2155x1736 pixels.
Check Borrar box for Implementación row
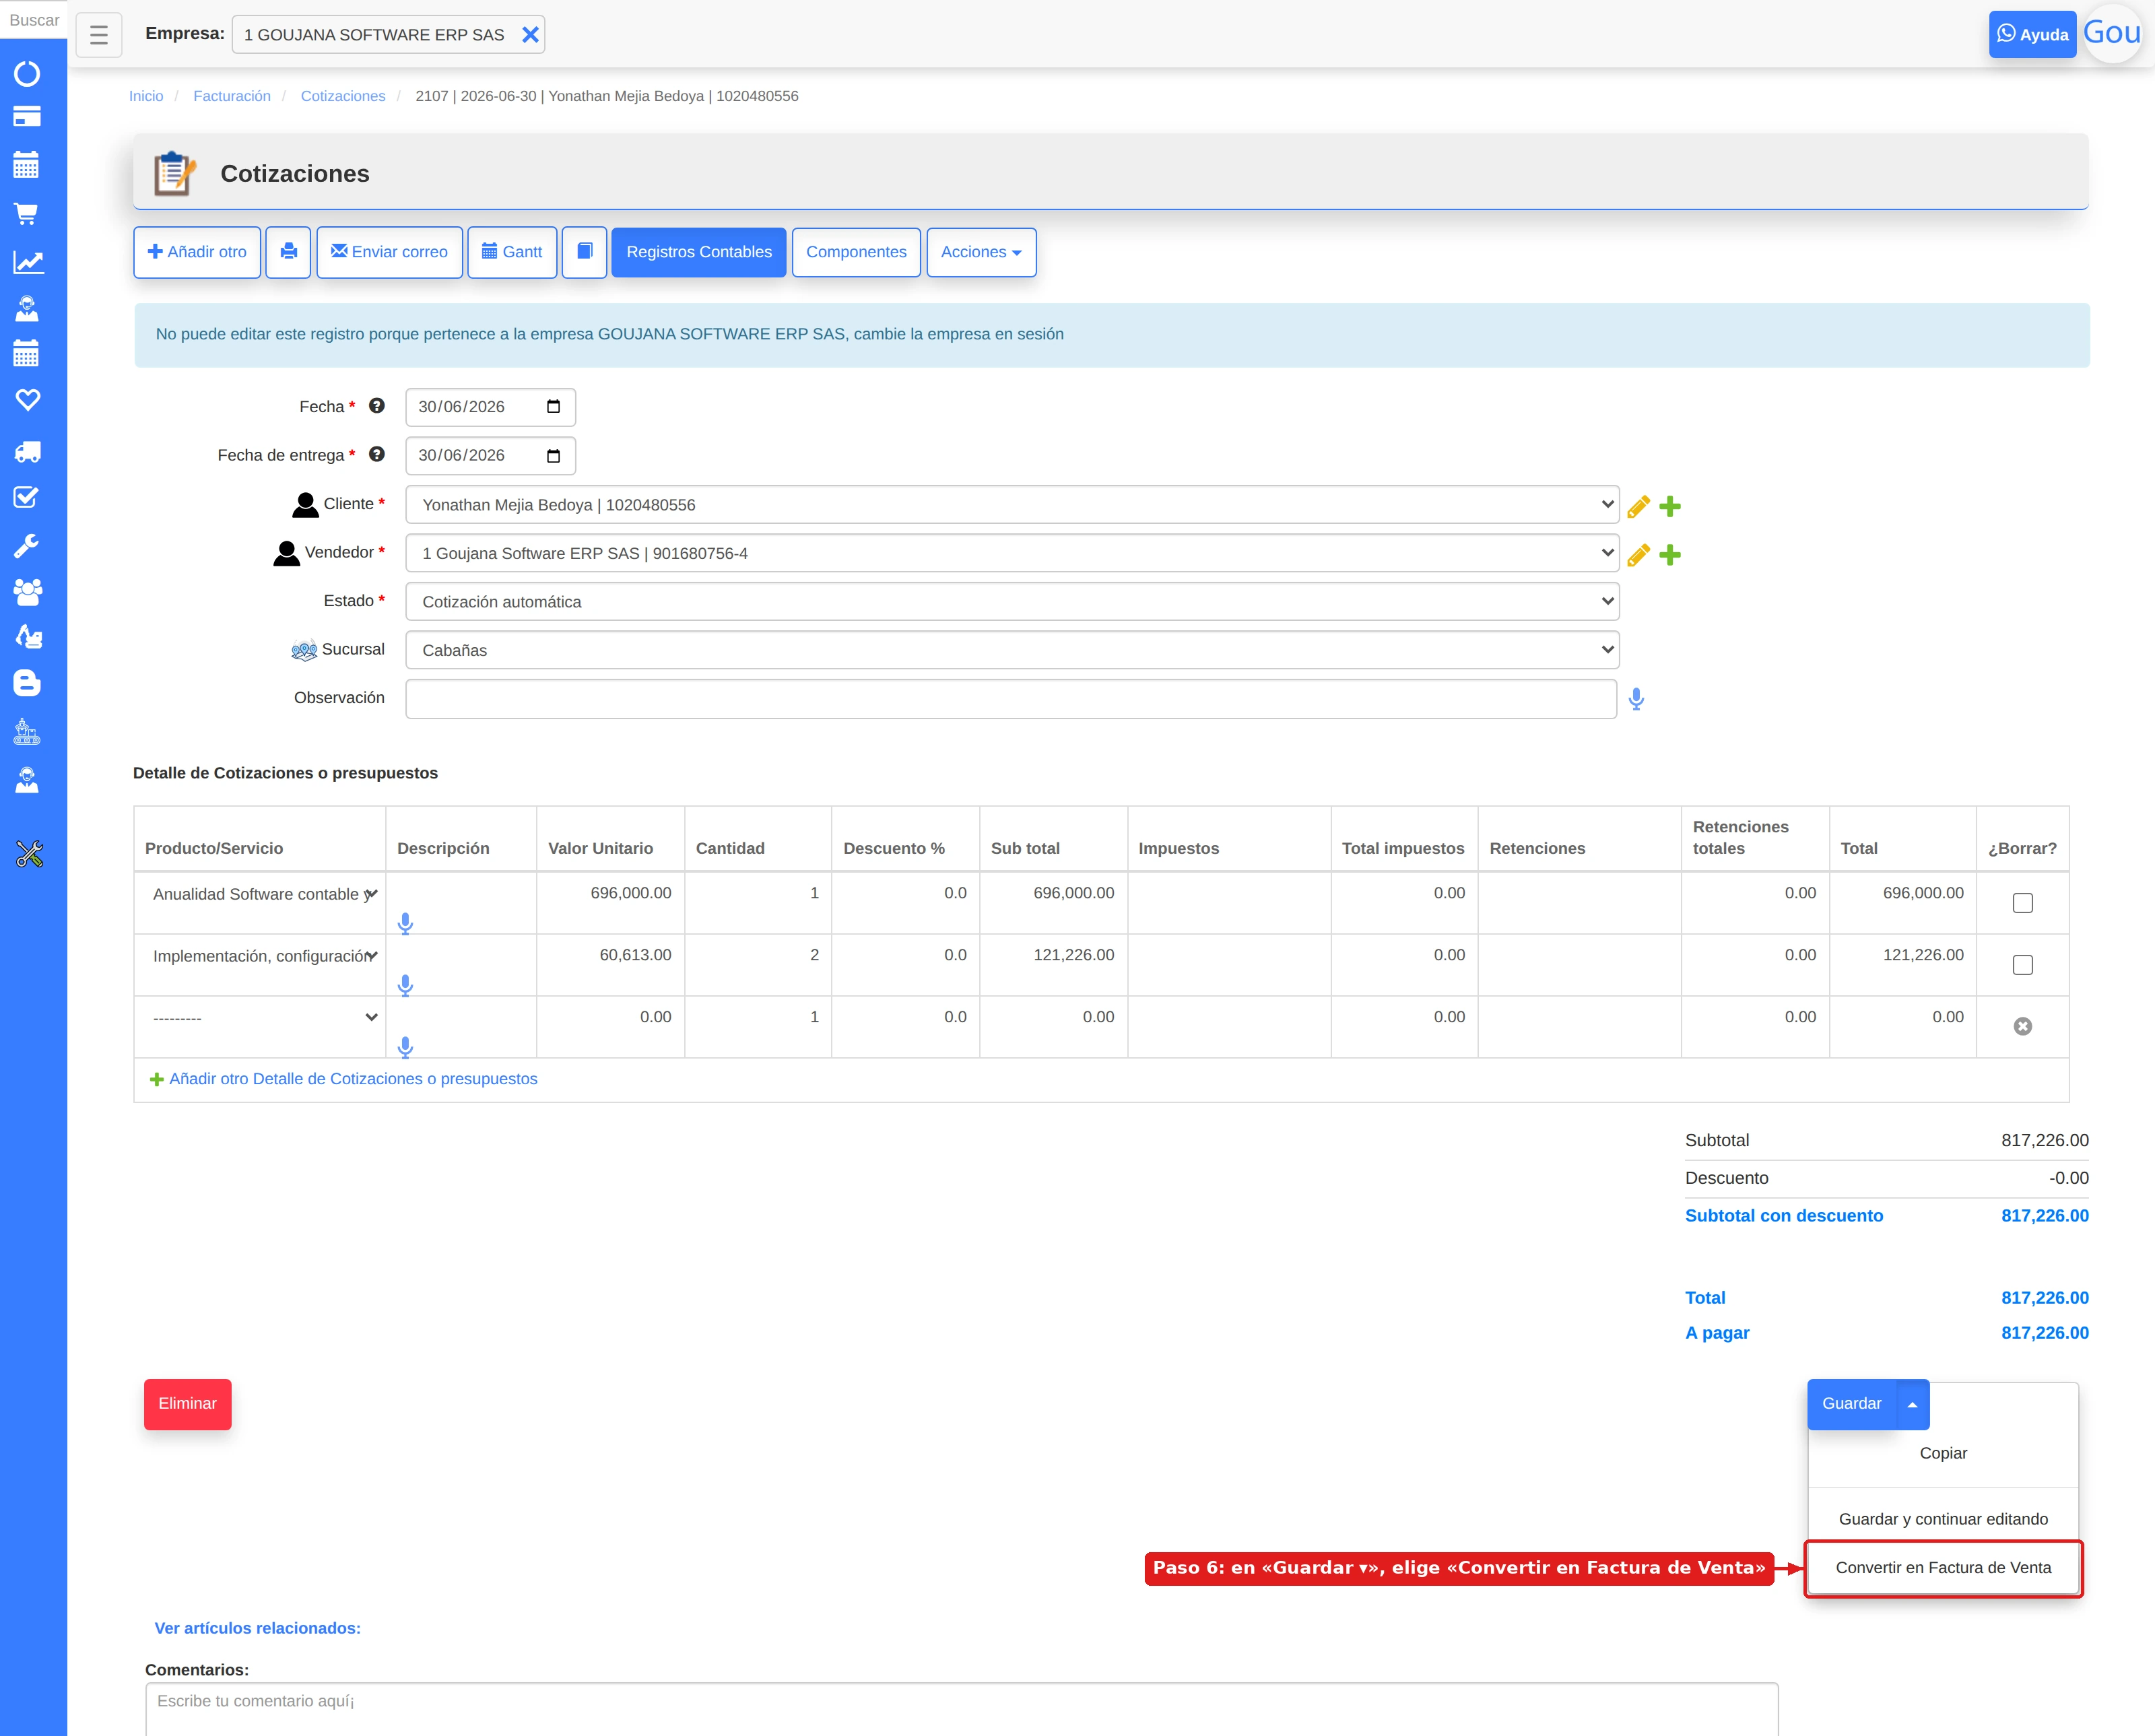(x=2022, y=965)
